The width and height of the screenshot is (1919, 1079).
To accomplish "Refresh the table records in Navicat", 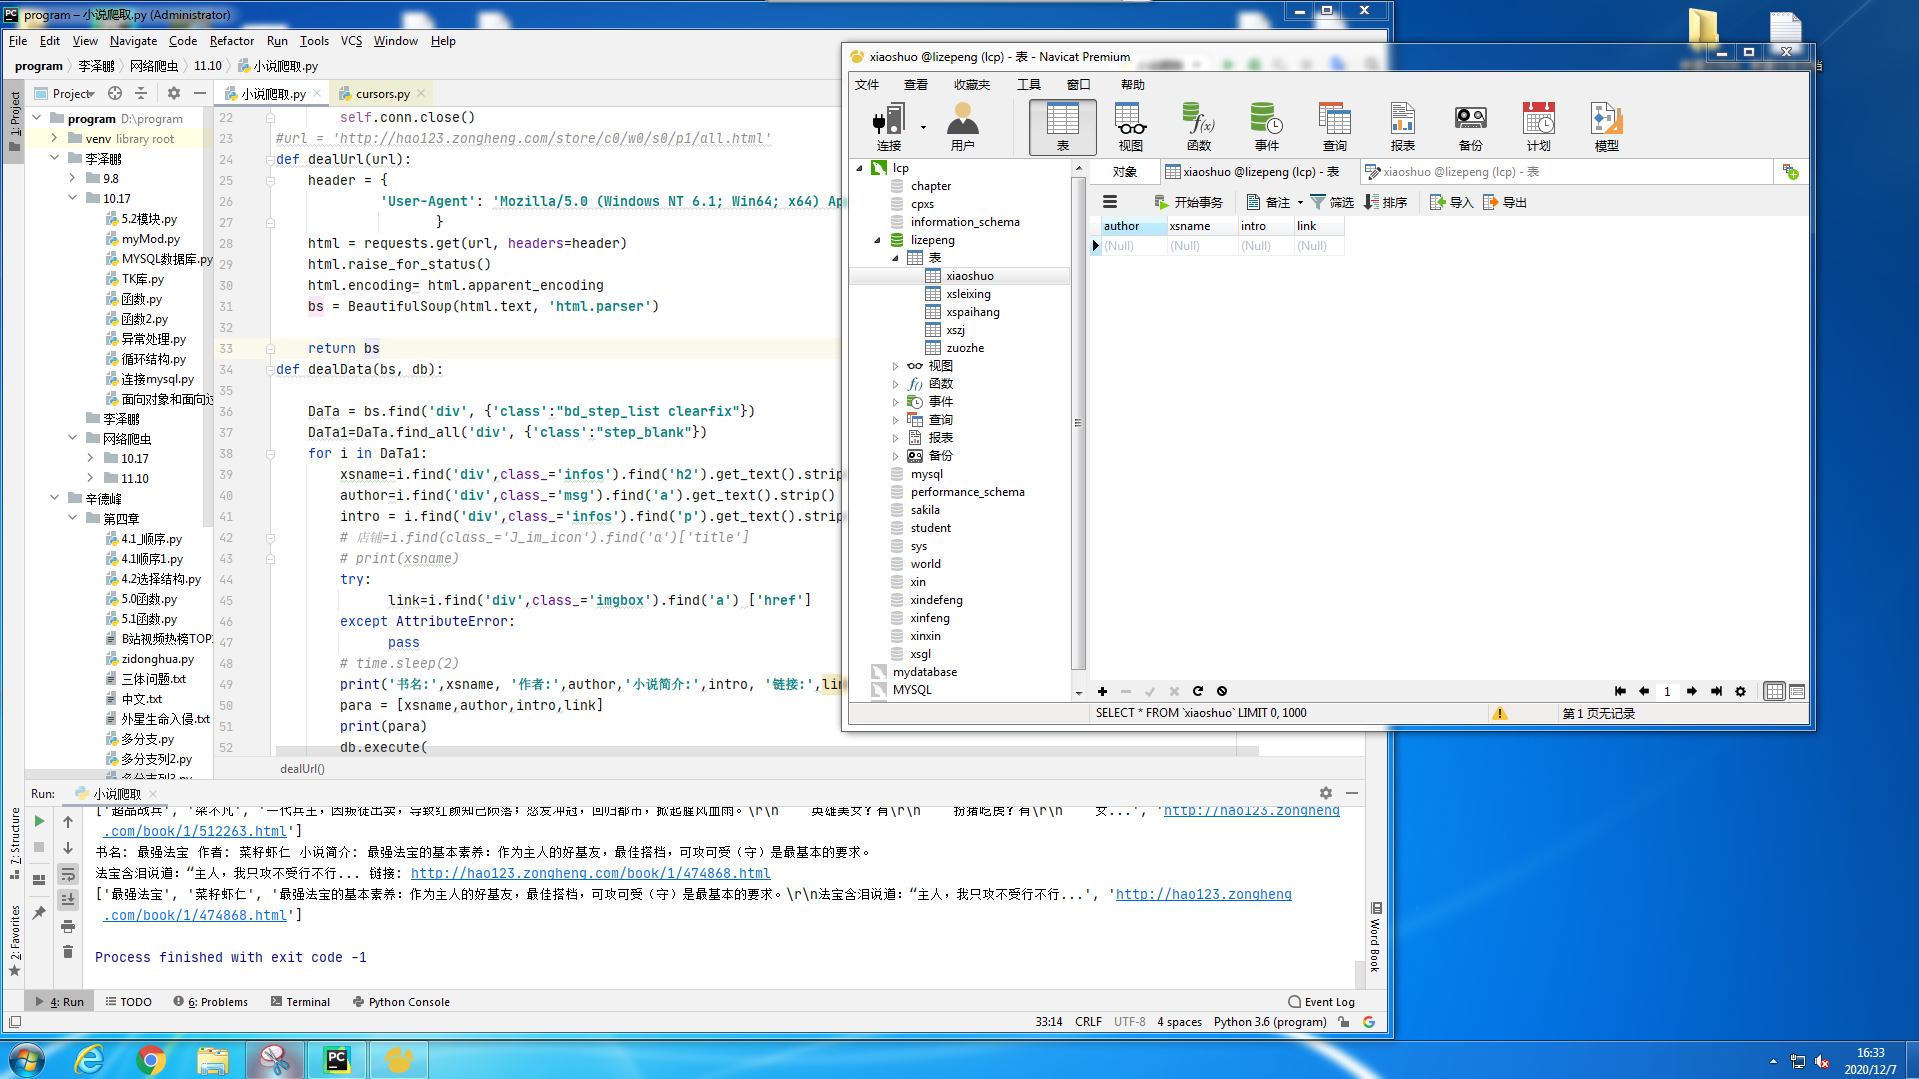I will tap(1198, 691).
